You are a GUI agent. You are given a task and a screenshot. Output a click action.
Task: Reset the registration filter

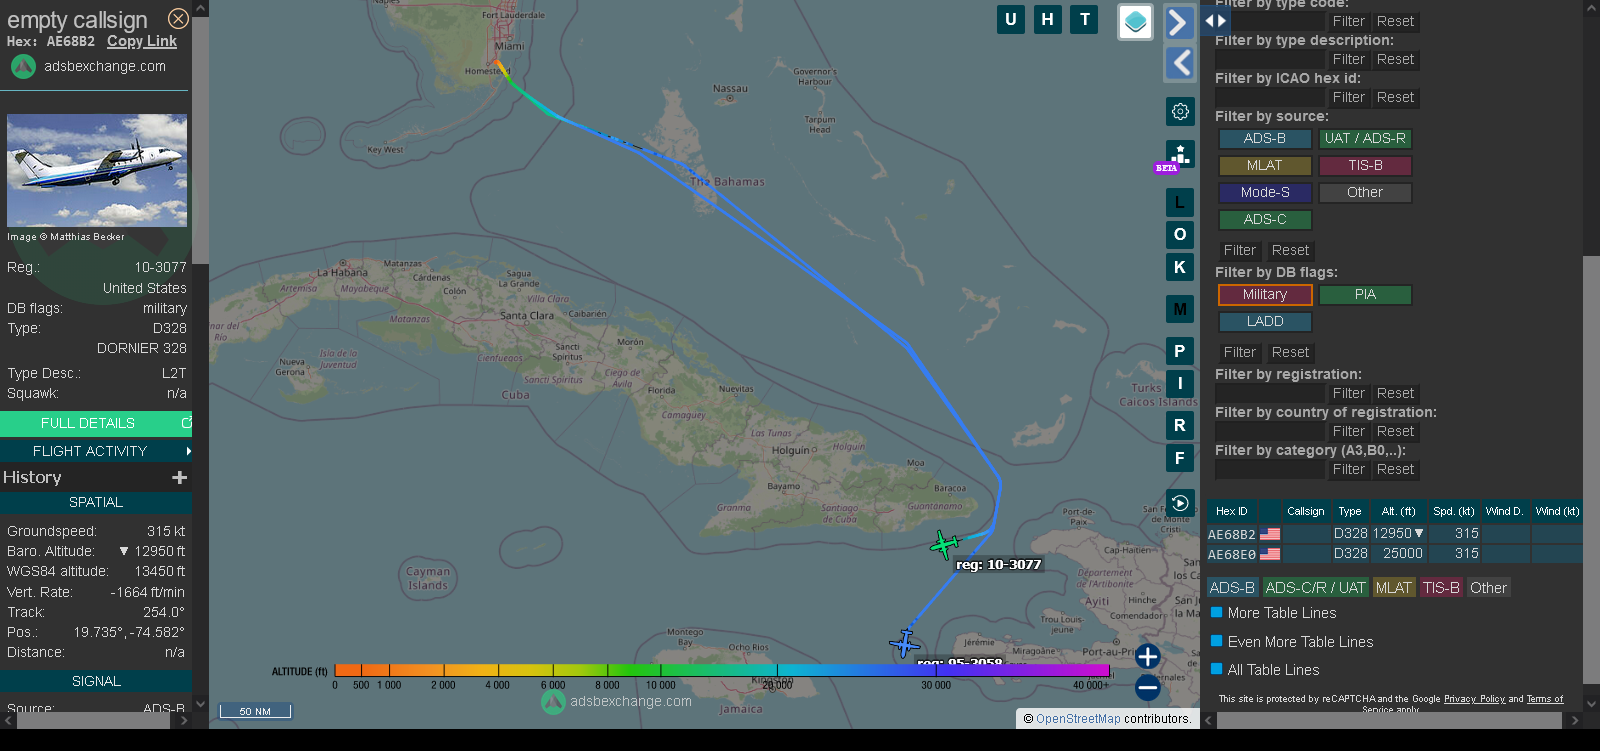(1396, 393)
